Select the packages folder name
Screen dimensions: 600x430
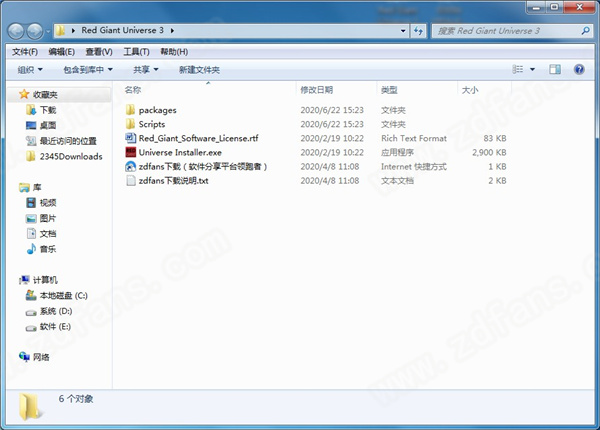(157, 110)
